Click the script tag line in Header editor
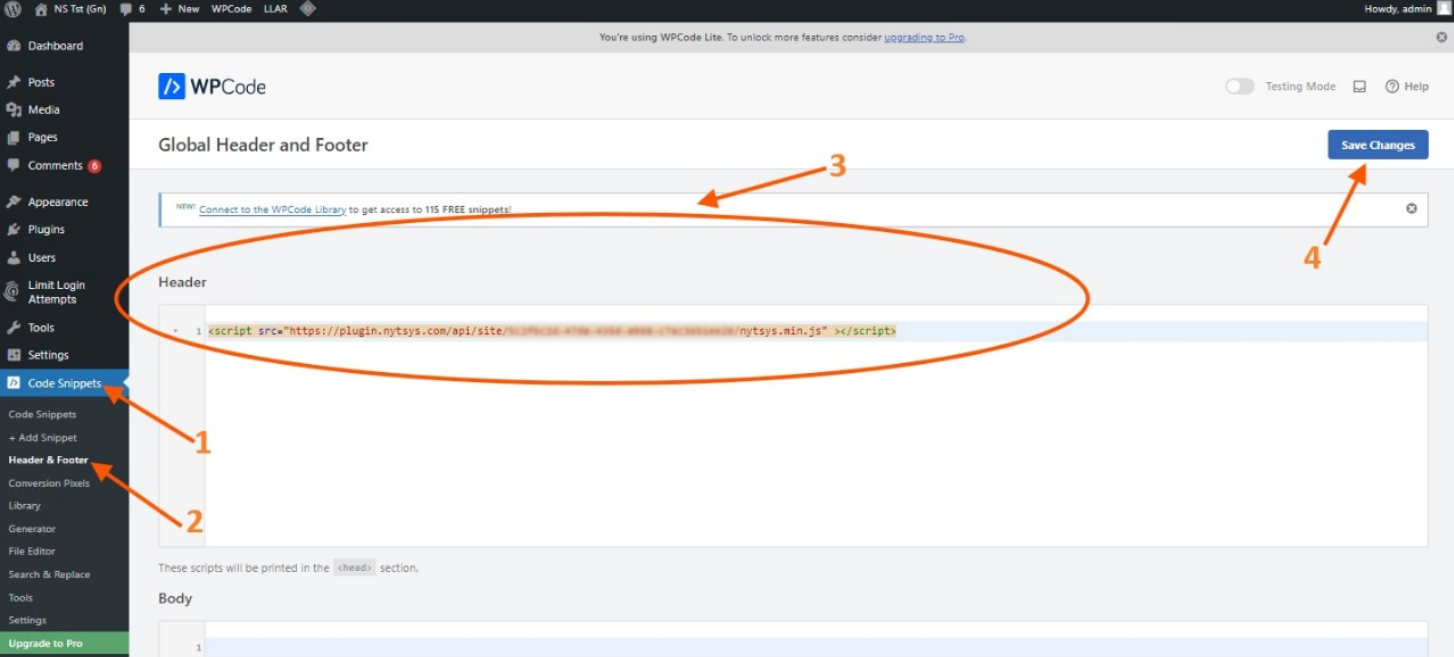Viewport: 1454px width, 657px height. tap(552, 331)
